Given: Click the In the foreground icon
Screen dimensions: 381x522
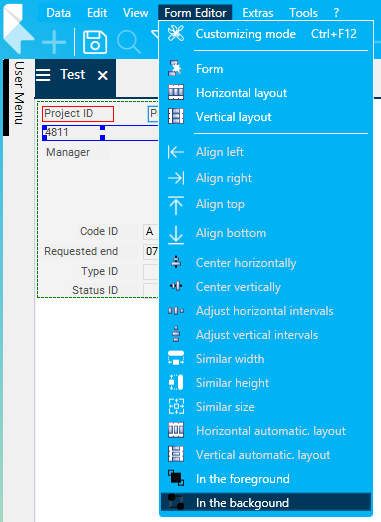Looking at the screenshot, I should [176, 478].
